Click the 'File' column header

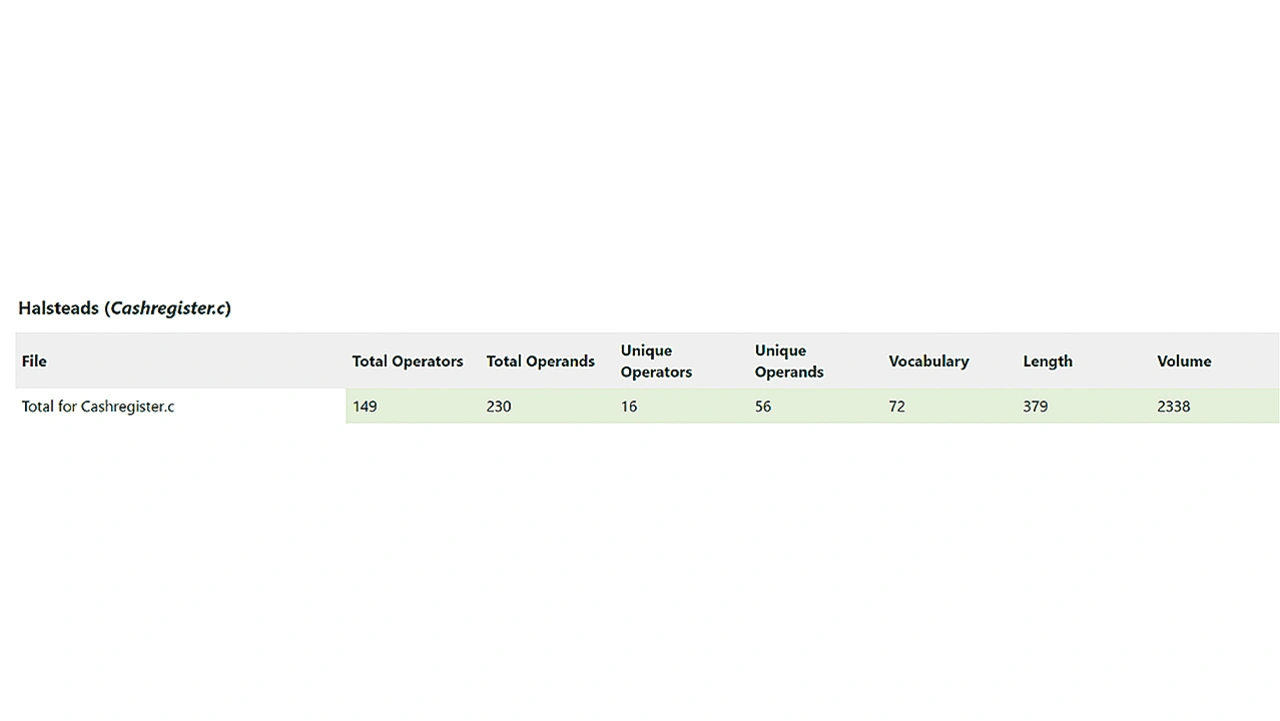tap(34, 361)
